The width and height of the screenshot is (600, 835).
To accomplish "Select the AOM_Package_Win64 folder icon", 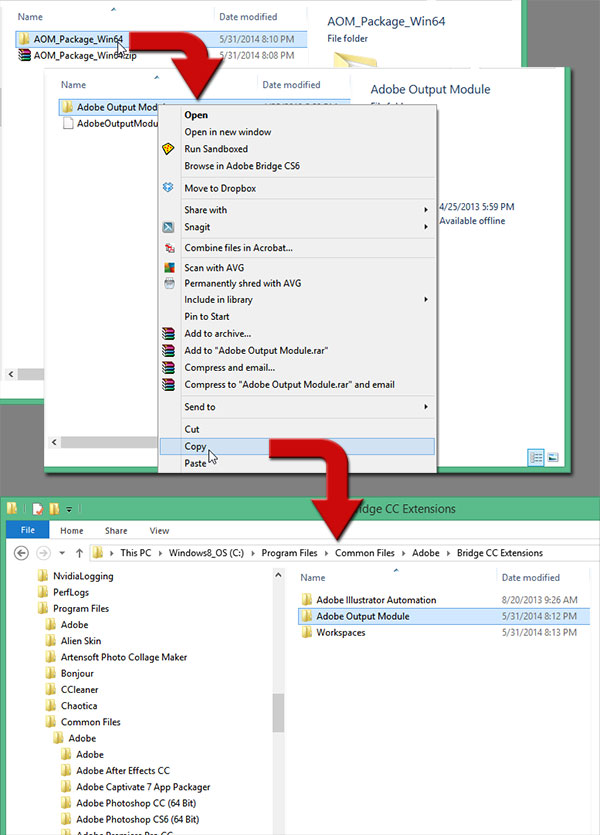I will (23, 39).
